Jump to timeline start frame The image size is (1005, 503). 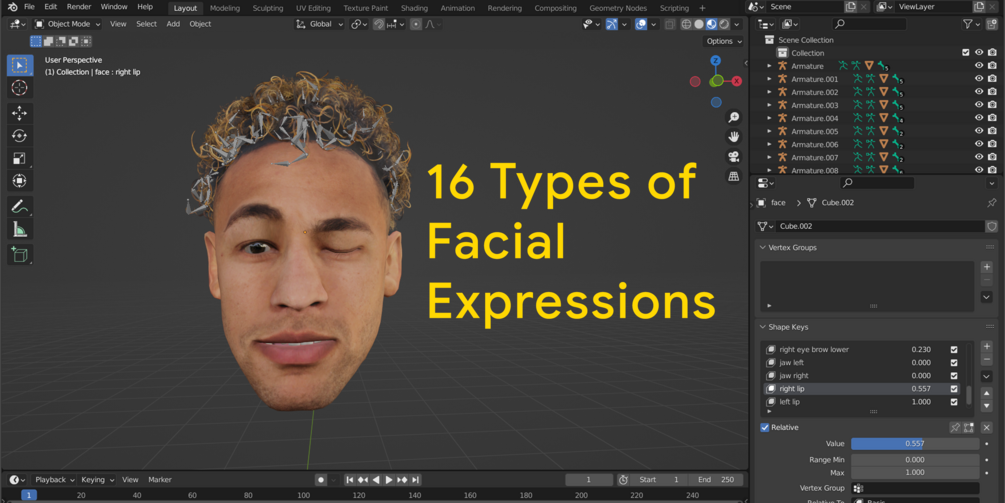(x=350, y=480)
